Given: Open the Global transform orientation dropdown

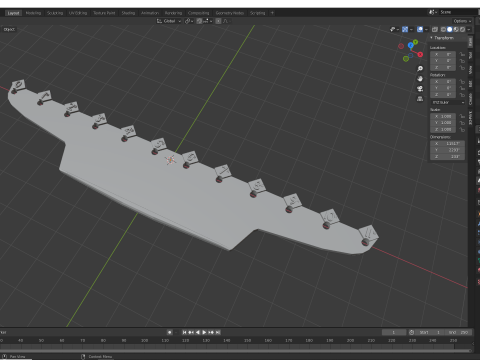Looking at the screenshot, I should coord(169,21).
